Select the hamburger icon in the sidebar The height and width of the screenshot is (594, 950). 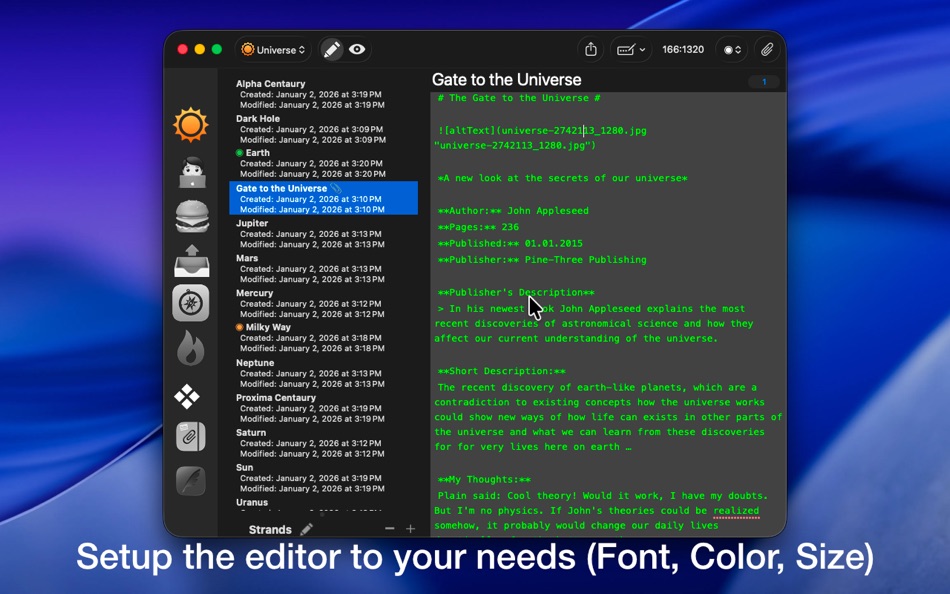click(191, 214)
